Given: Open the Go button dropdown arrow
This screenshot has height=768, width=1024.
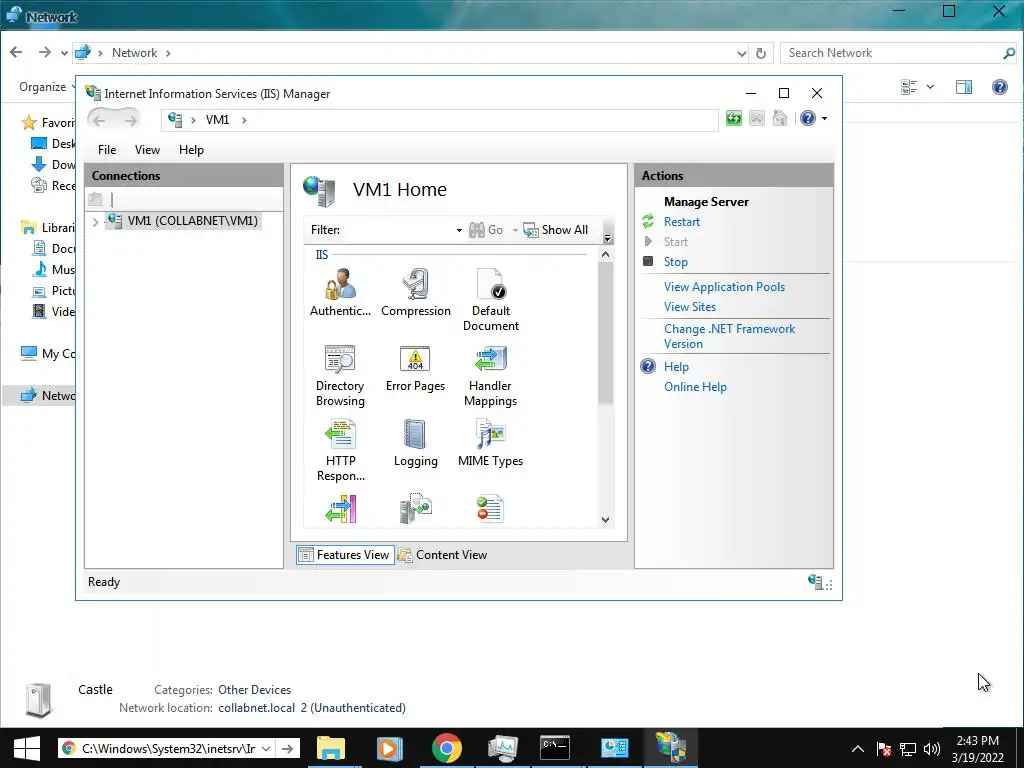Looking at the screenshot, I should 515,230.
